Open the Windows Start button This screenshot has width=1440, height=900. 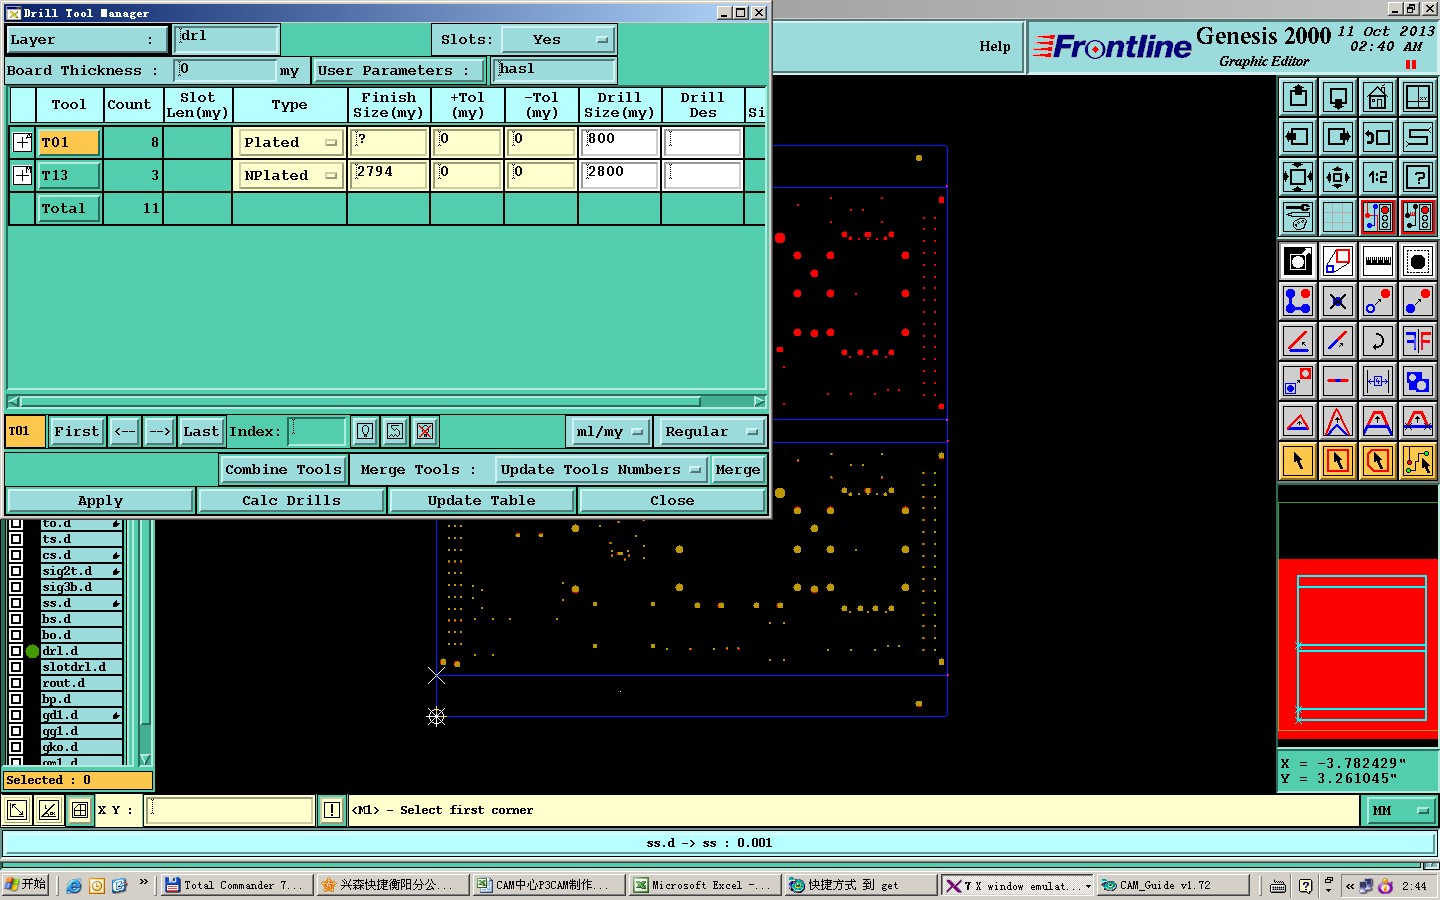coord(27,885)
